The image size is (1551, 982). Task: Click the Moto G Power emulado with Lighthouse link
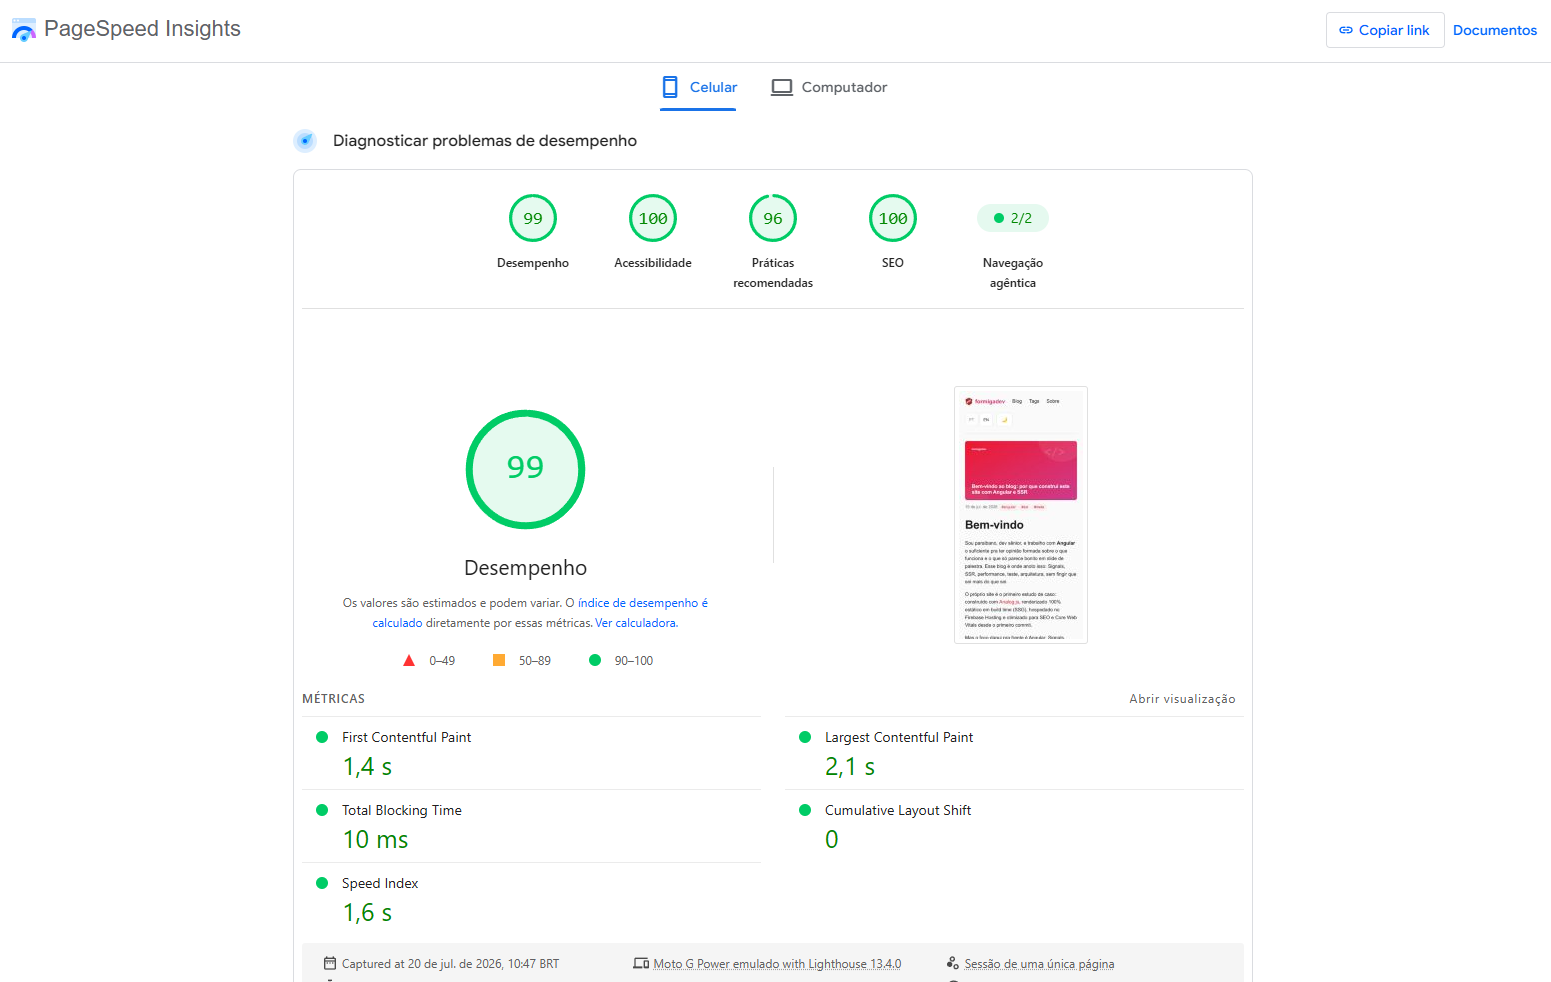pyautogui.click(x=777, y=964)
